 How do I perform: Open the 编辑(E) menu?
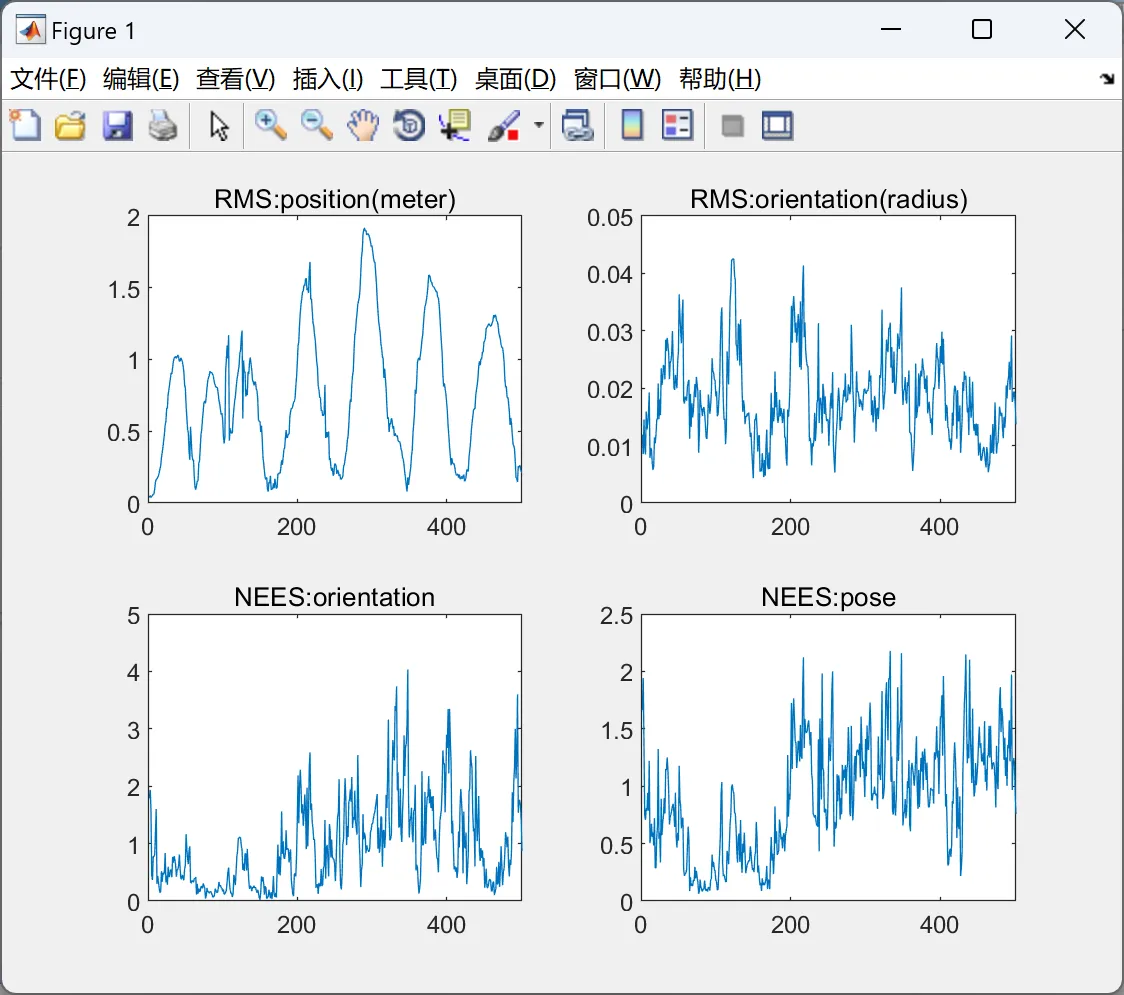coord(141,79)
